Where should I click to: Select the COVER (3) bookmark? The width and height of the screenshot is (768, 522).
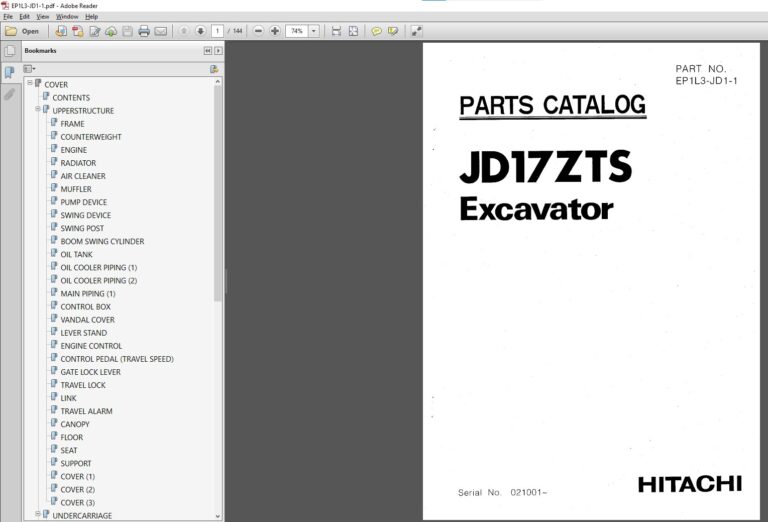coord(77,502)
